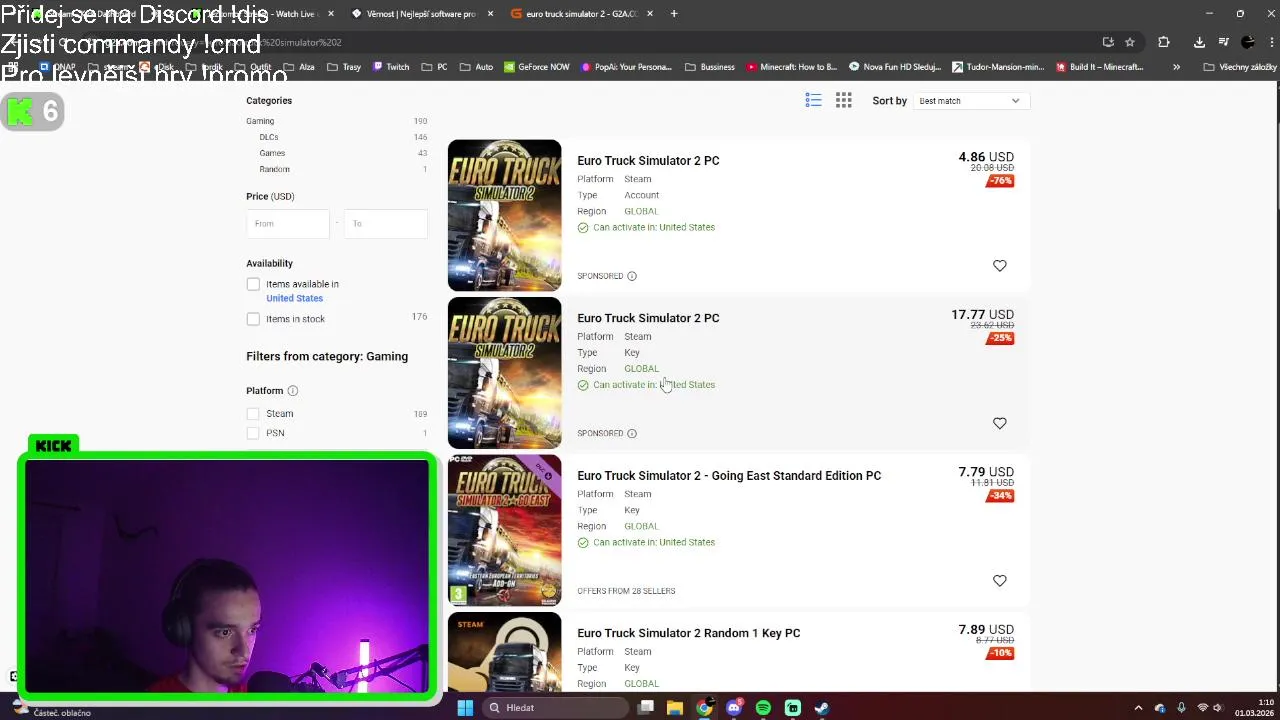Add the 17.77 USD Euro Truck Simulator 2 to wishlist
This screenshot has width=1280, height=720.
(x=999, y=423)
